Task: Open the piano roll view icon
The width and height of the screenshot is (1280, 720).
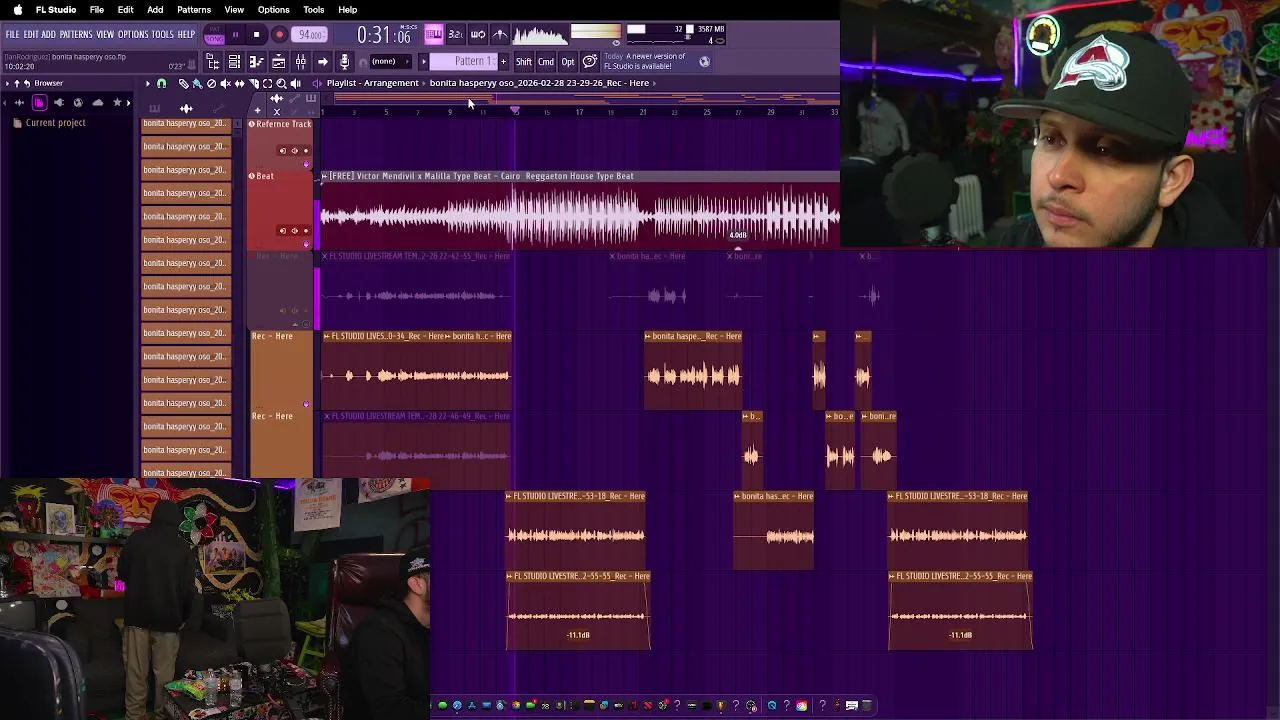Action: [256, 62]
